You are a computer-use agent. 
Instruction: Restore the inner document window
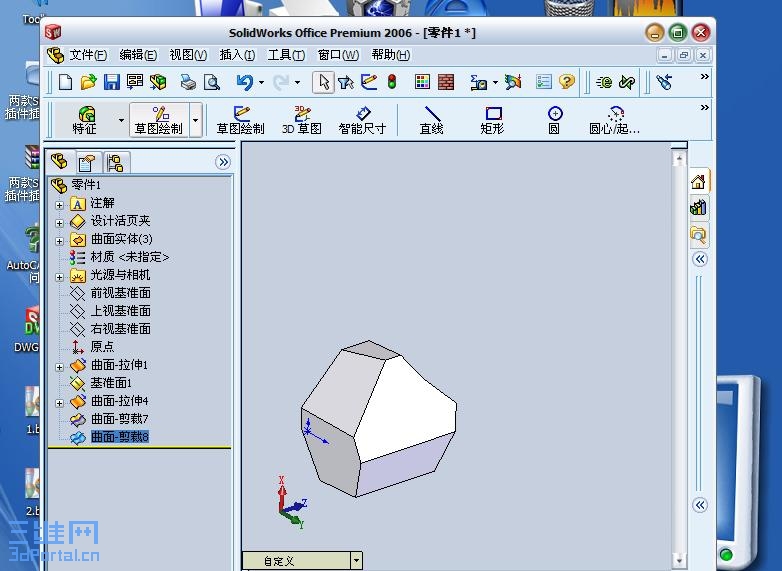683,55
